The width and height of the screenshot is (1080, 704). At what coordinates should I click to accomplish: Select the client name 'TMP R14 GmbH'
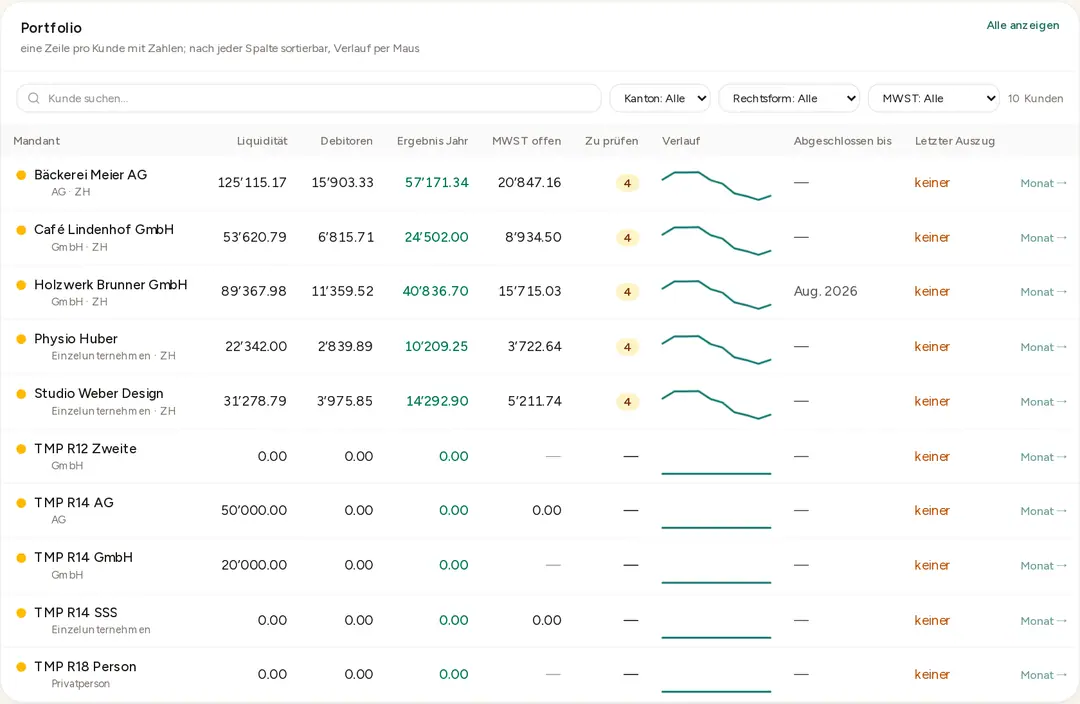83,557
